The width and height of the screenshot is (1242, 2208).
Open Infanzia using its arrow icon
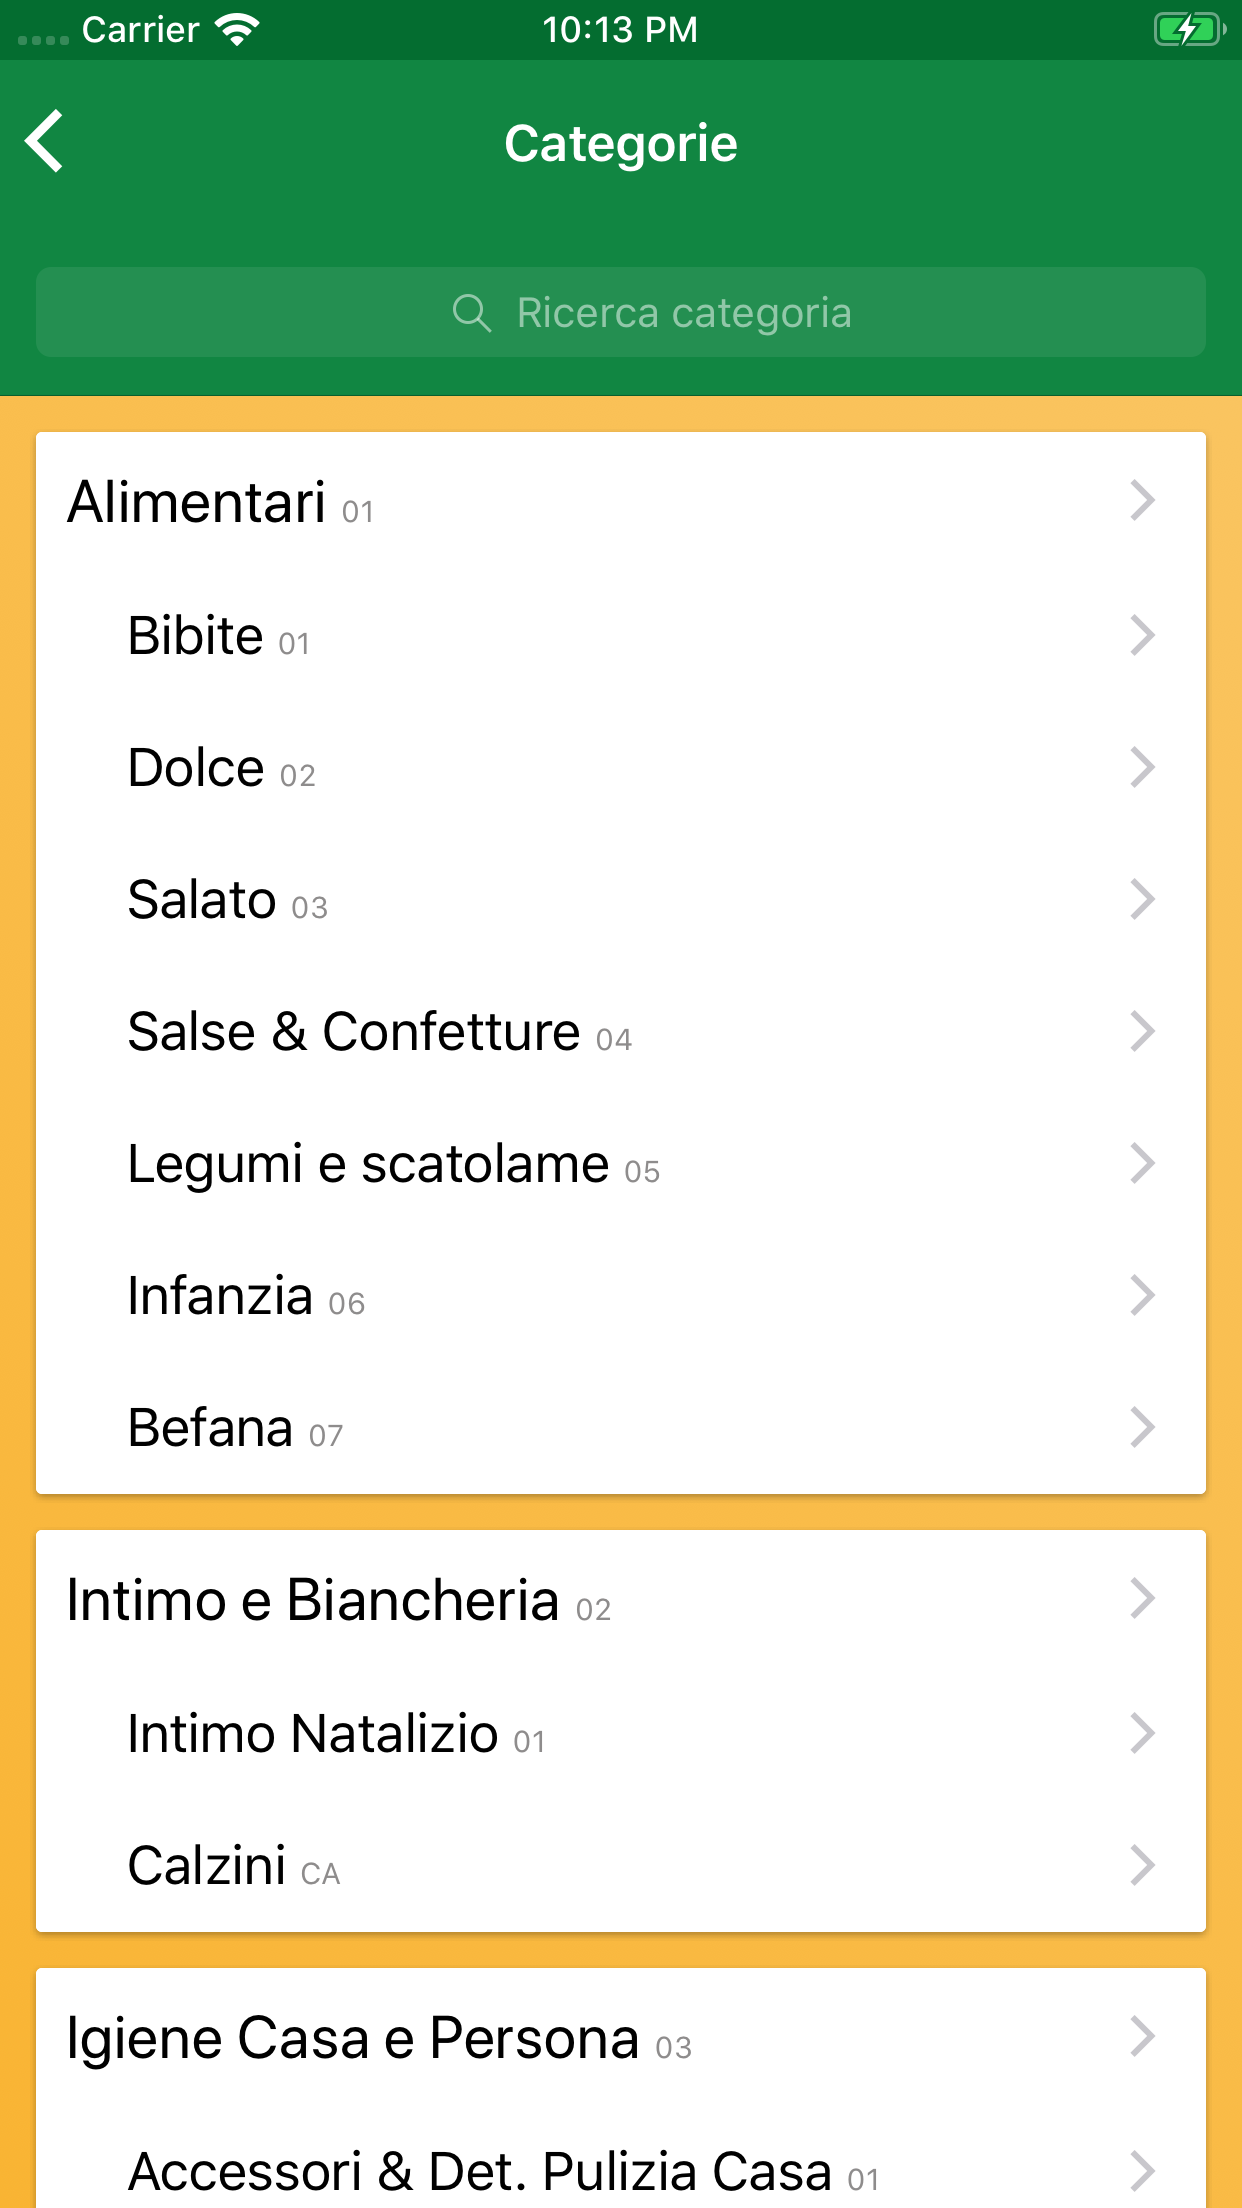pyautogui.click(x=1142, y=1295)
